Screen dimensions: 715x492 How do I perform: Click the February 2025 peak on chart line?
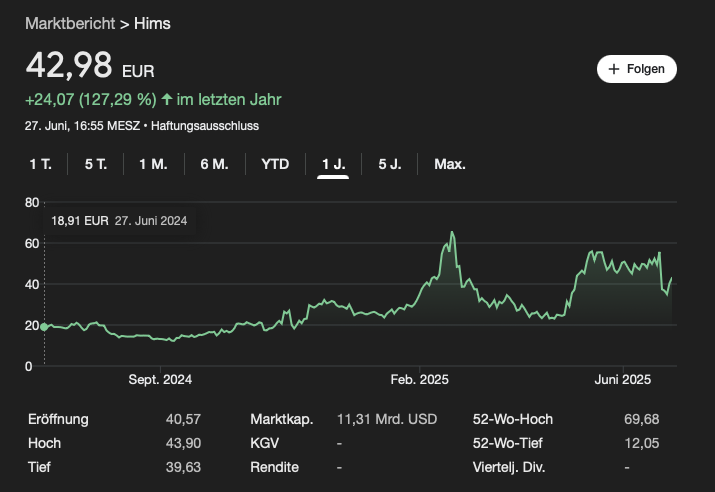(452, 232)
